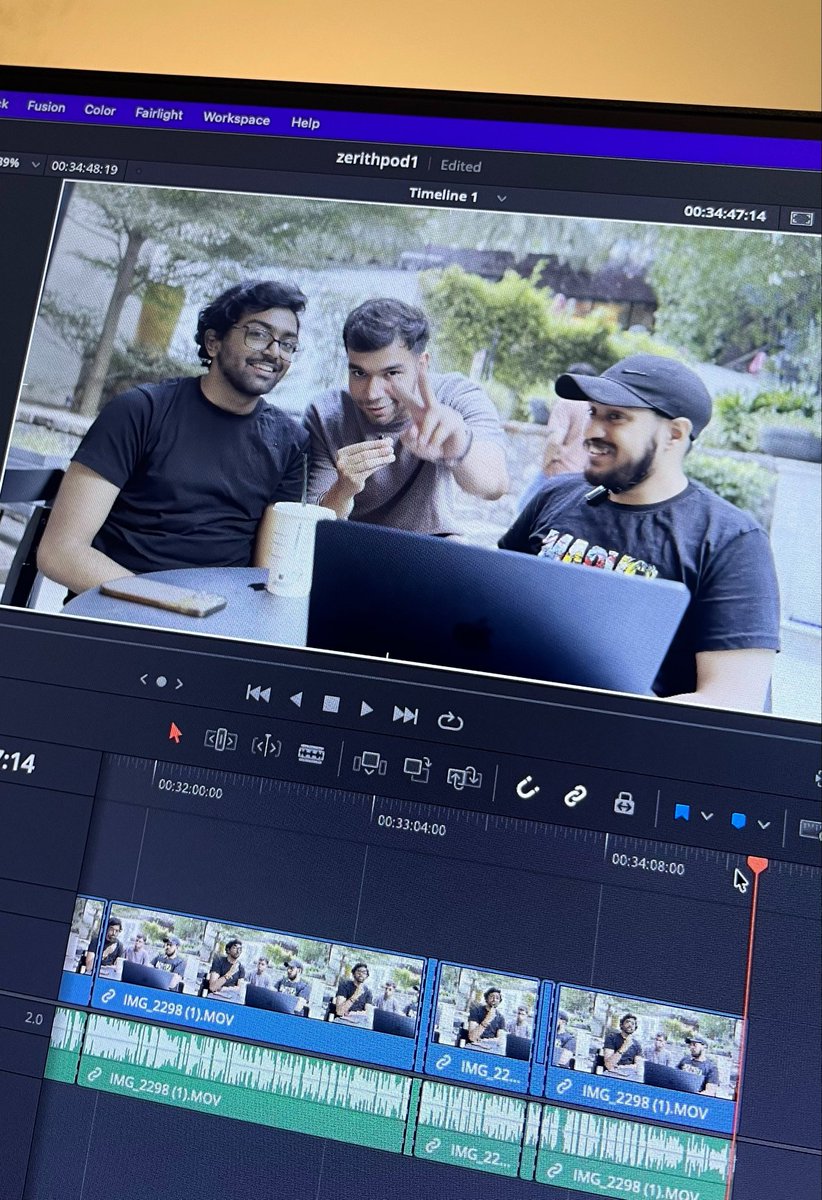This screenshot has height=1200, width=822.
Task: Open the Fairlight menu
Action: point(159,114)
